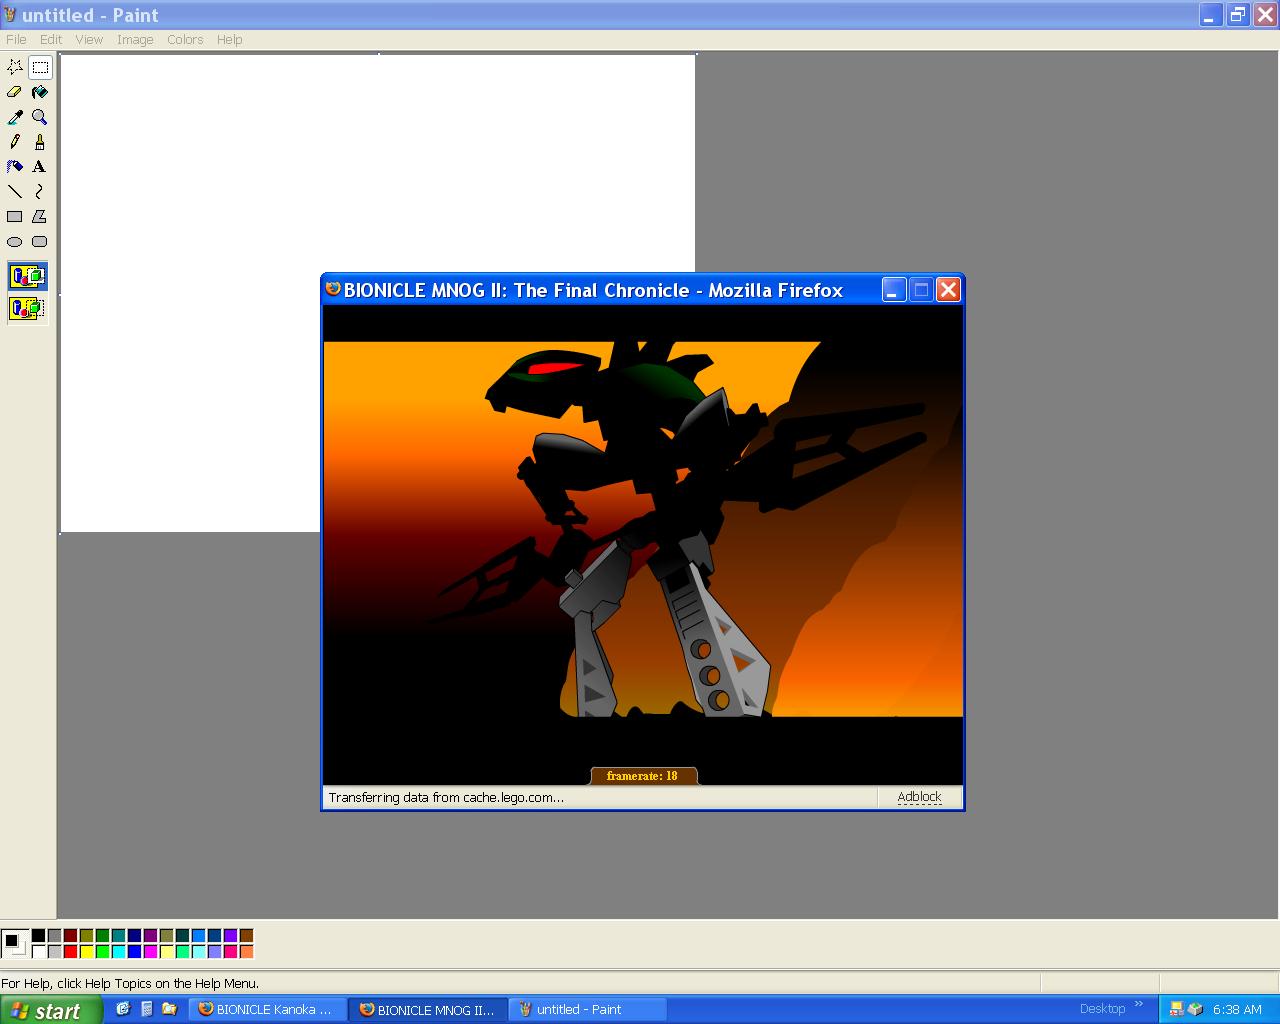Click the folder Quick Launch icon
Screen dimensions: 1280x1024
point(169,1009)
